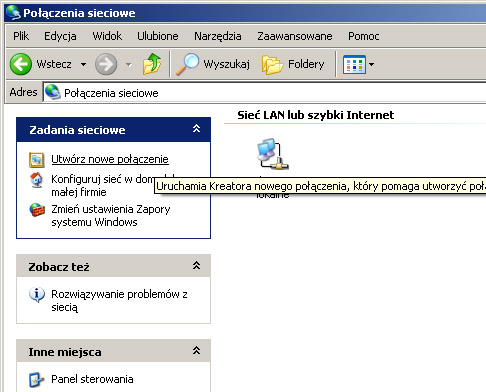This screenshot has width=486, height=392.
Task: Collapse the Zadania sieciowe panel
Action: point(196,129)
